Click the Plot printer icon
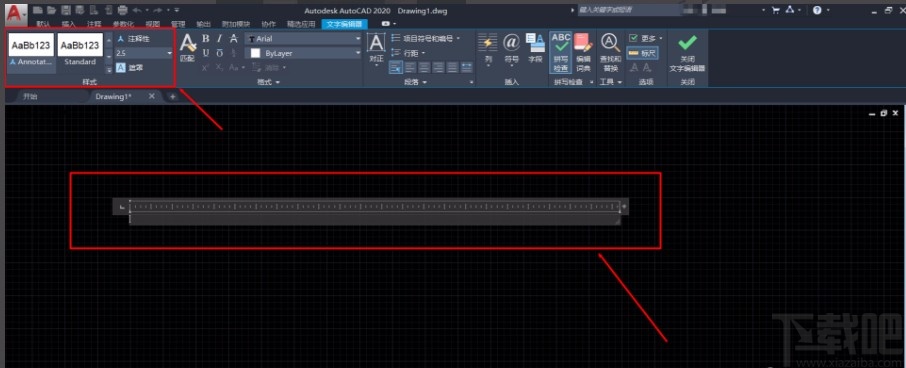 [x=122, y=10]
